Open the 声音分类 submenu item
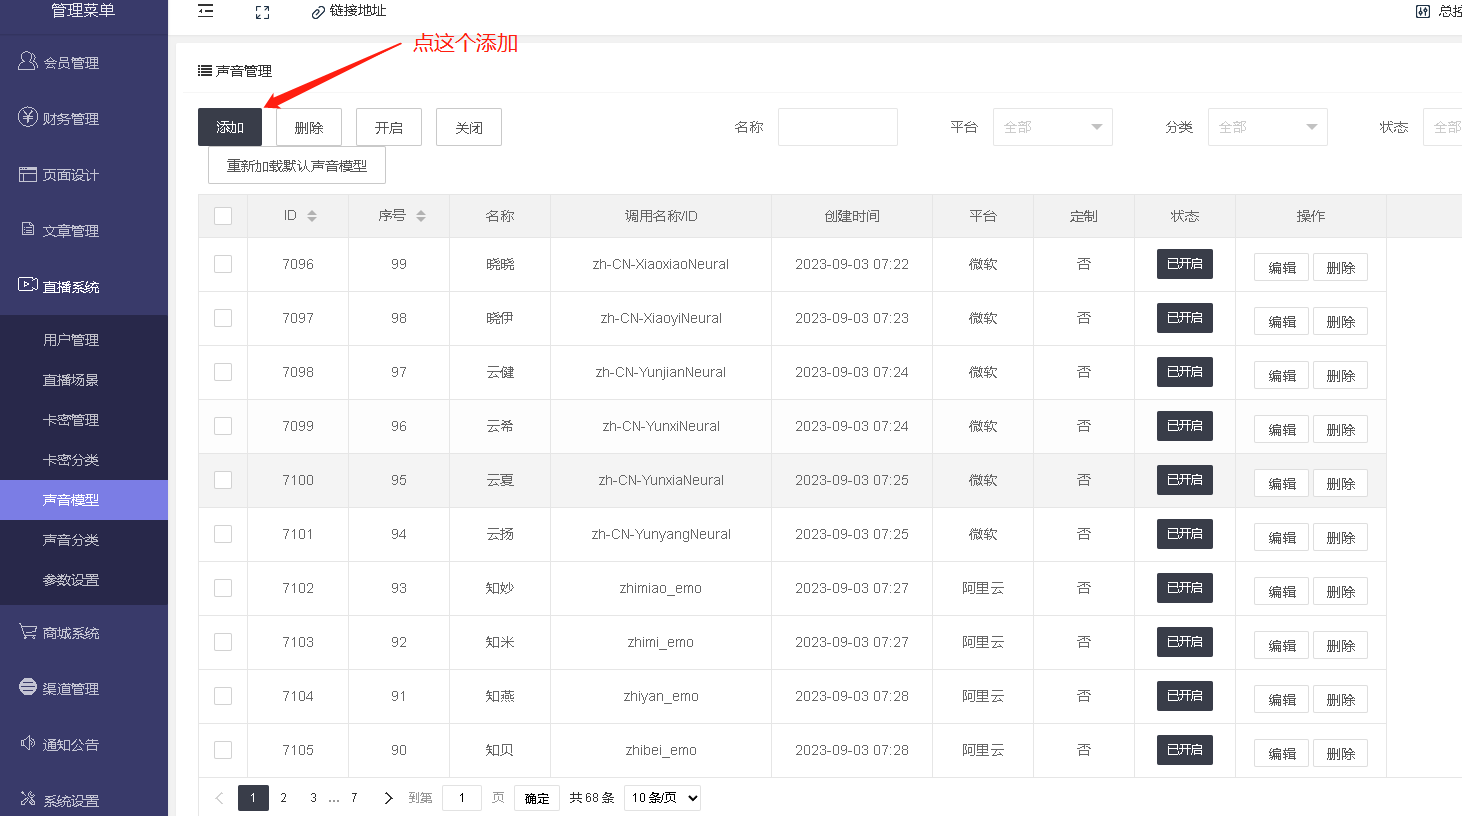This screenshot has height=816, width=1462. point(84,540)
